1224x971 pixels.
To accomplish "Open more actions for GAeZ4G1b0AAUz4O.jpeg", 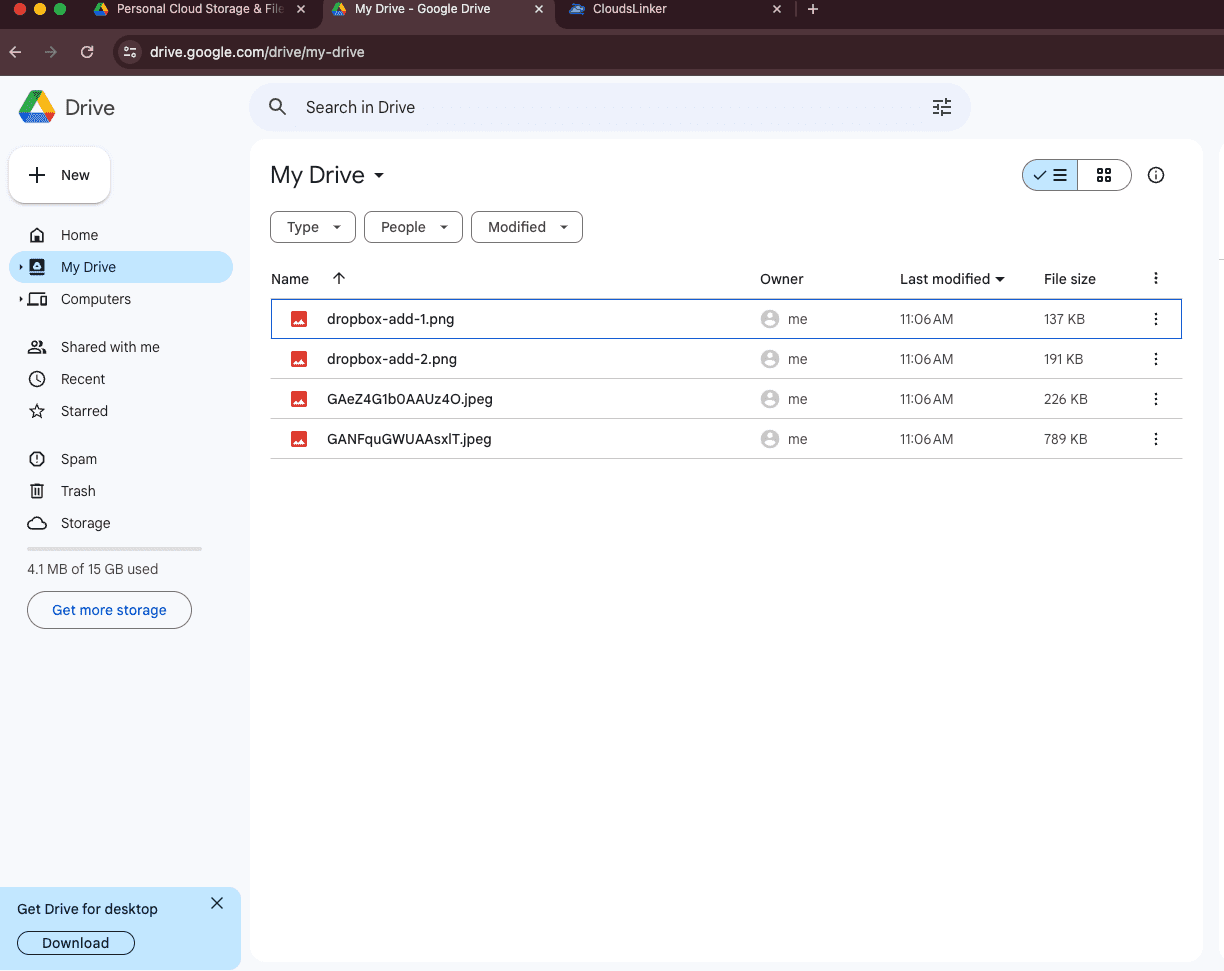I will pos(1156,399).
